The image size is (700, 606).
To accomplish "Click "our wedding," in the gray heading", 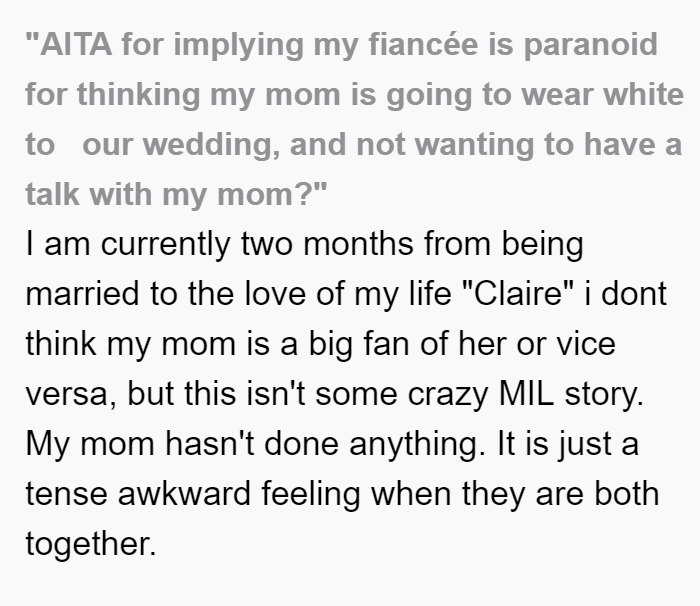I will 182,146.
